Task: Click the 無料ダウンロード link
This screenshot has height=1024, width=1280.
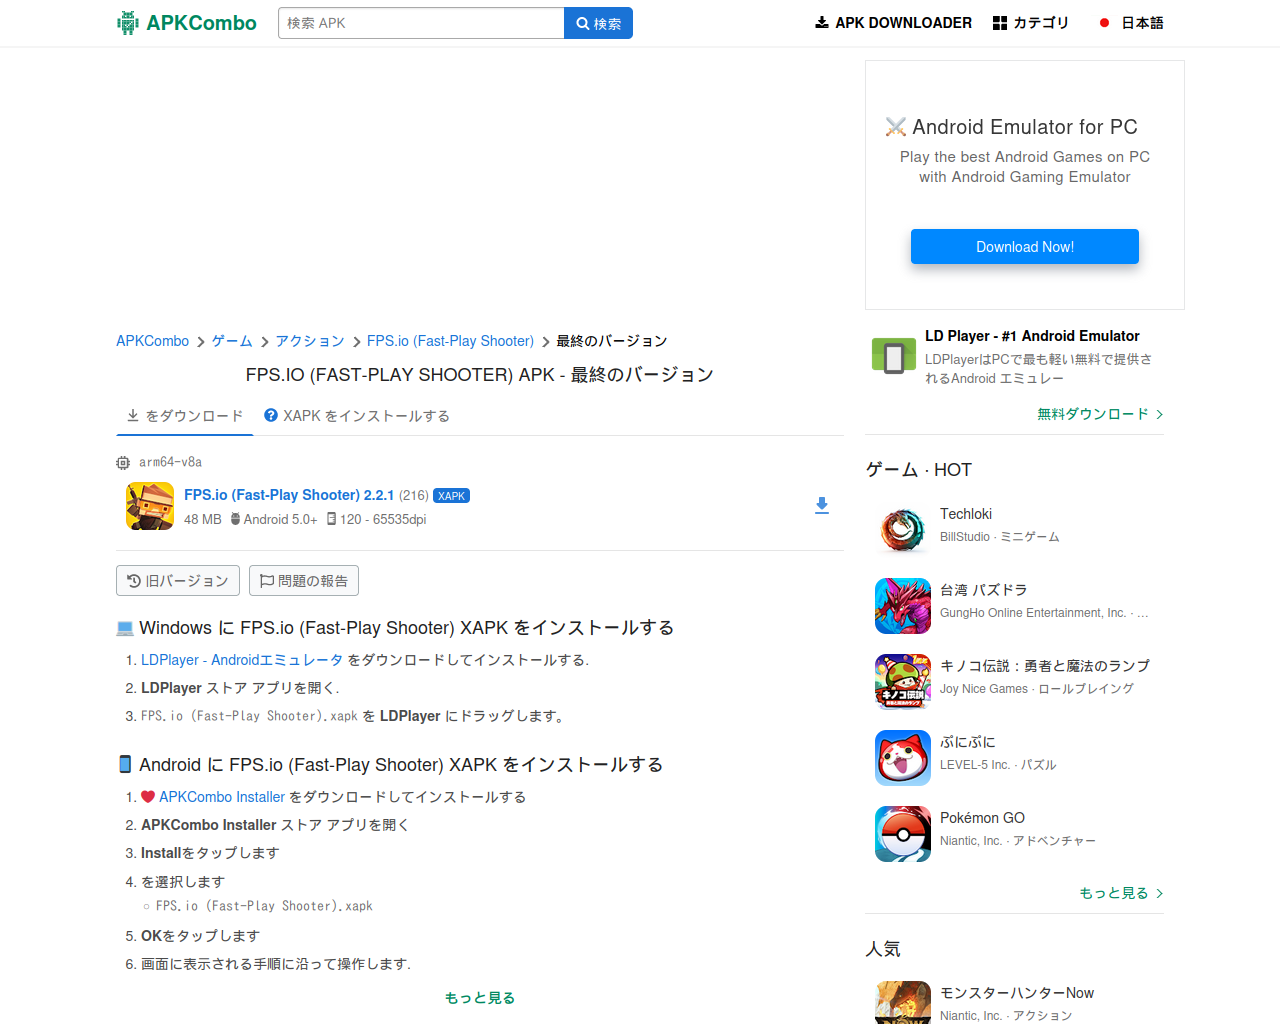Action: 1100,414
